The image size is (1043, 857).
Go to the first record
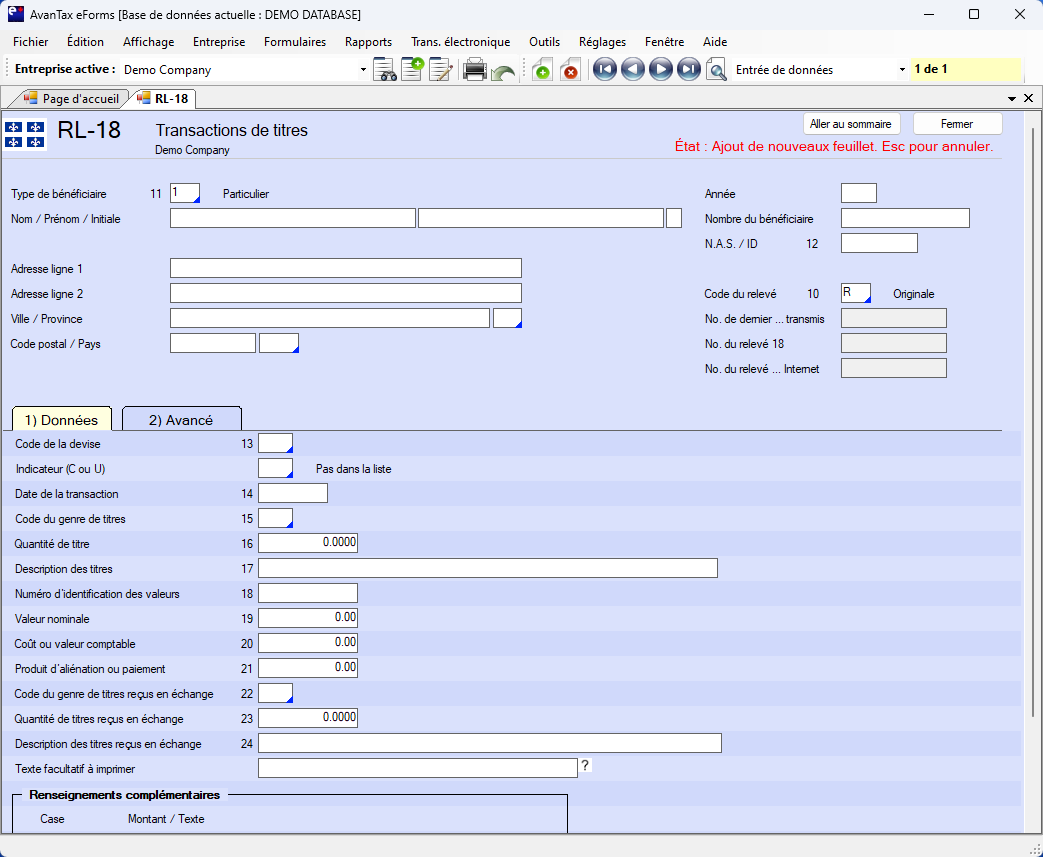[x=604, y=70]
